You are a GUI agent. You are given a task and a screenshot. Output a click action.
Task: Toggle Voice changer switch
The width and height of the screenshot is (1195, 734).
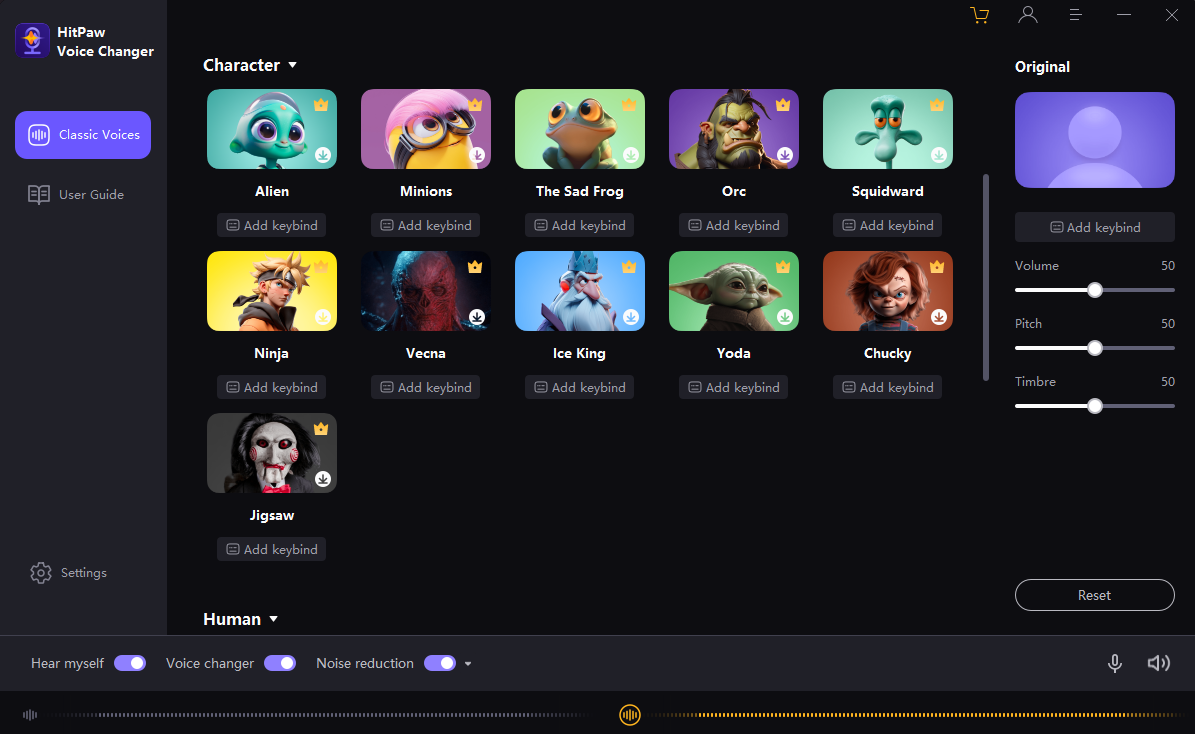click(280, 663)
